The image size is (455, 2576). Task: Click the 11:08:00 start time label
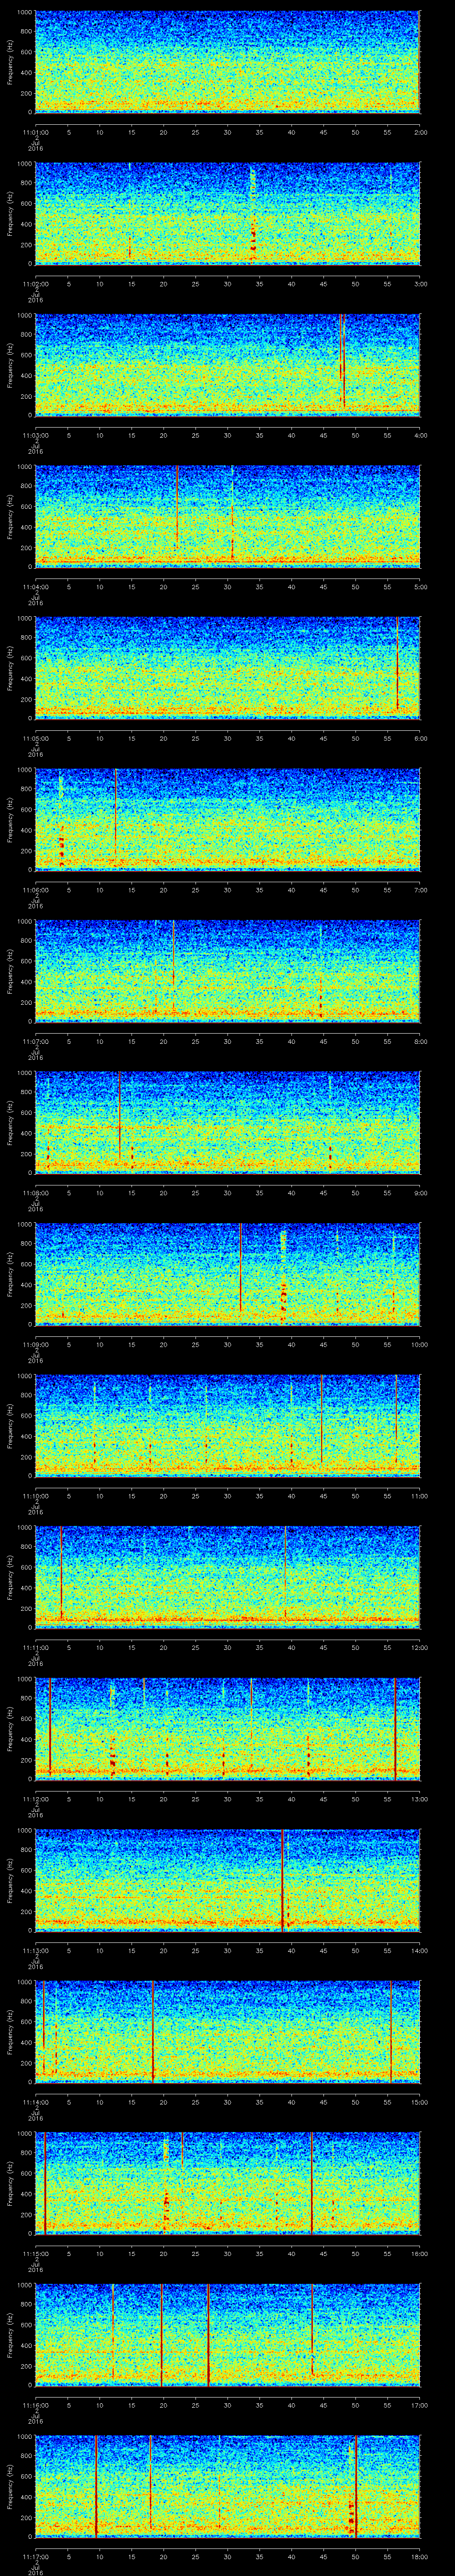click(35, 1192)
